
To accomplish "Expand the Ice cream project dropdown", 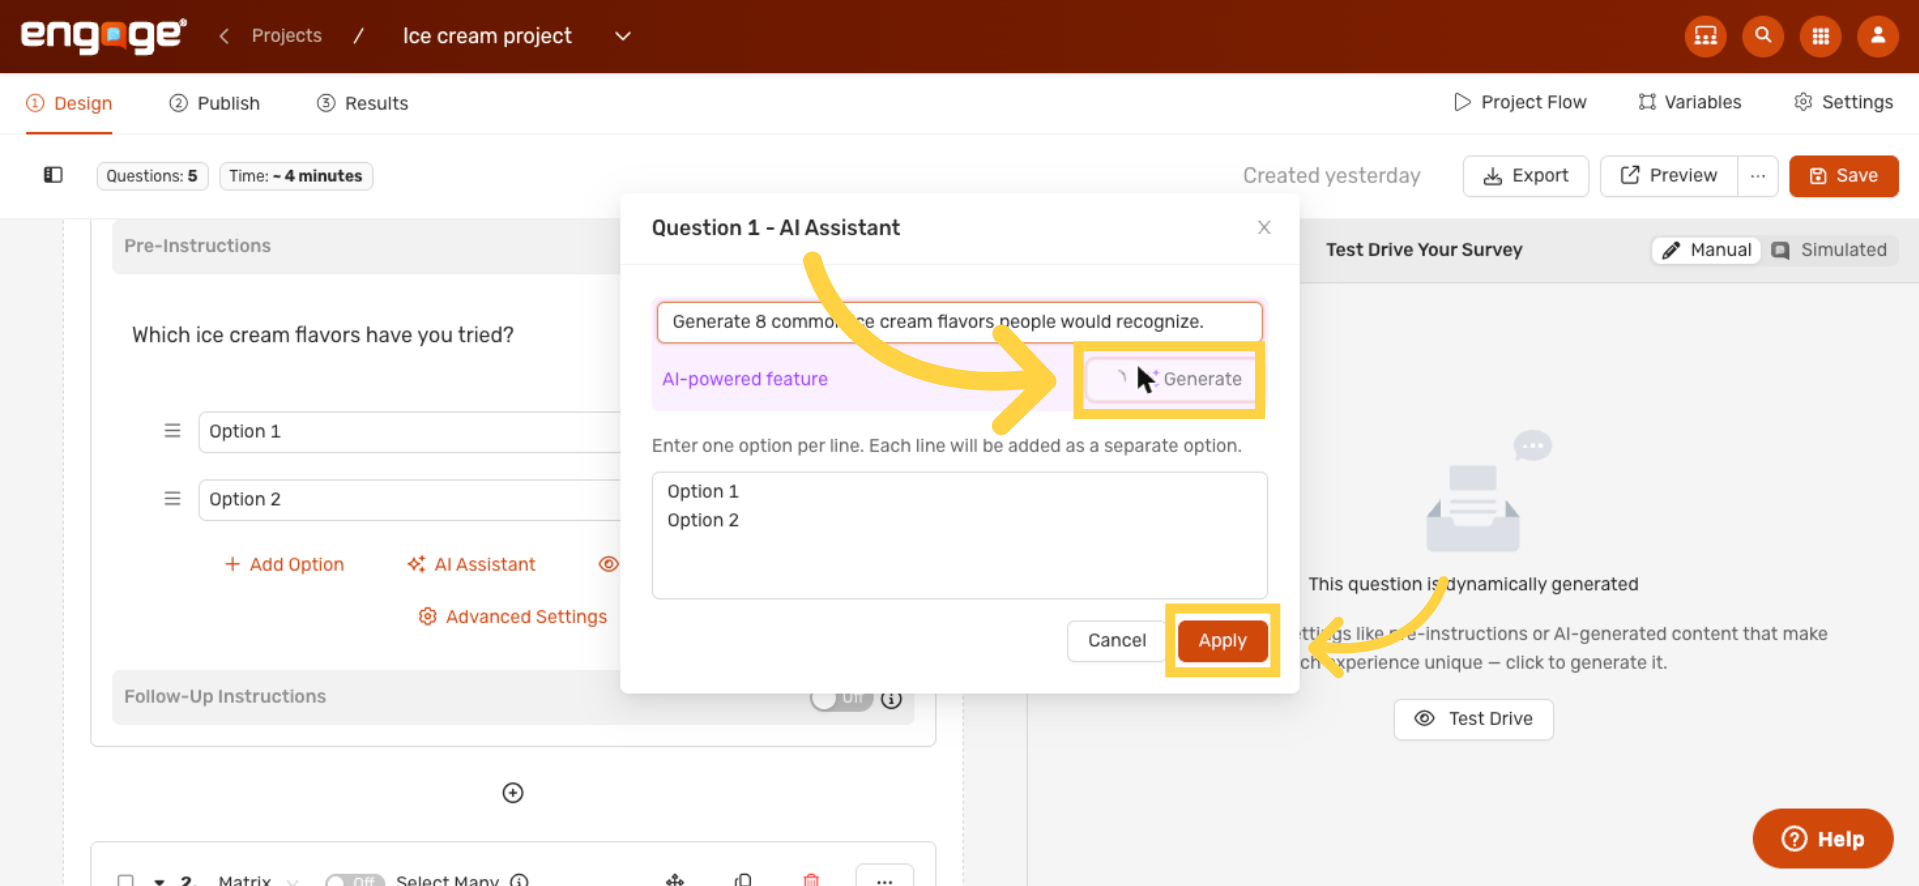I will (x=622, y=36).
